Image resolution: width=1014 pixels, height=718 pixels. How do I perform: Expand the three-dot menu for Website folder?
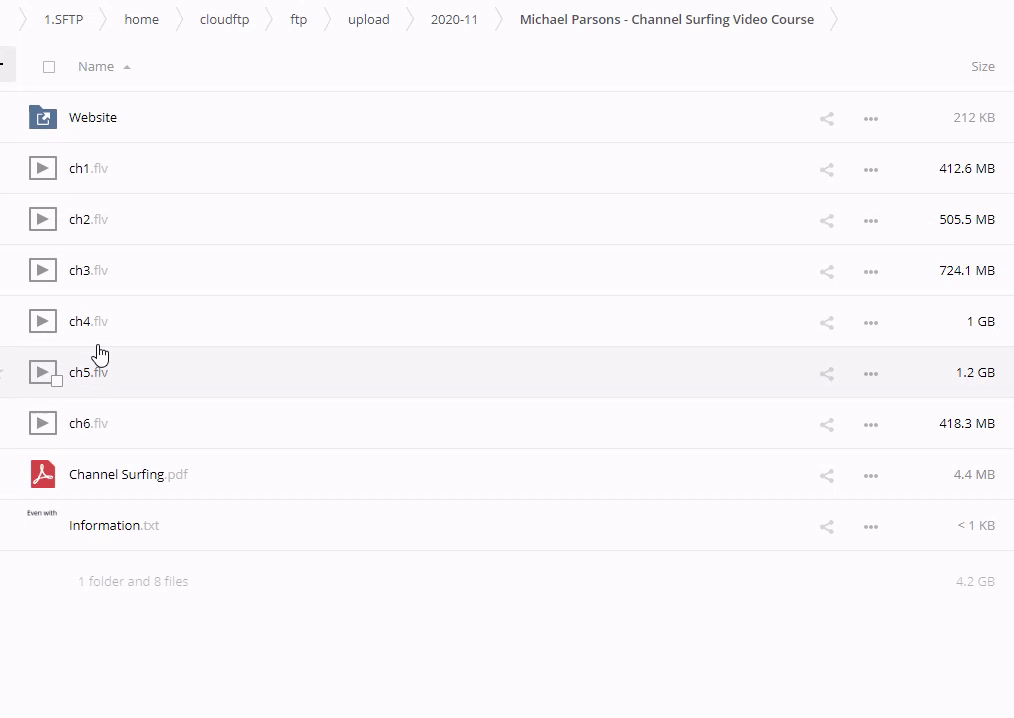(x=871, y=119)
